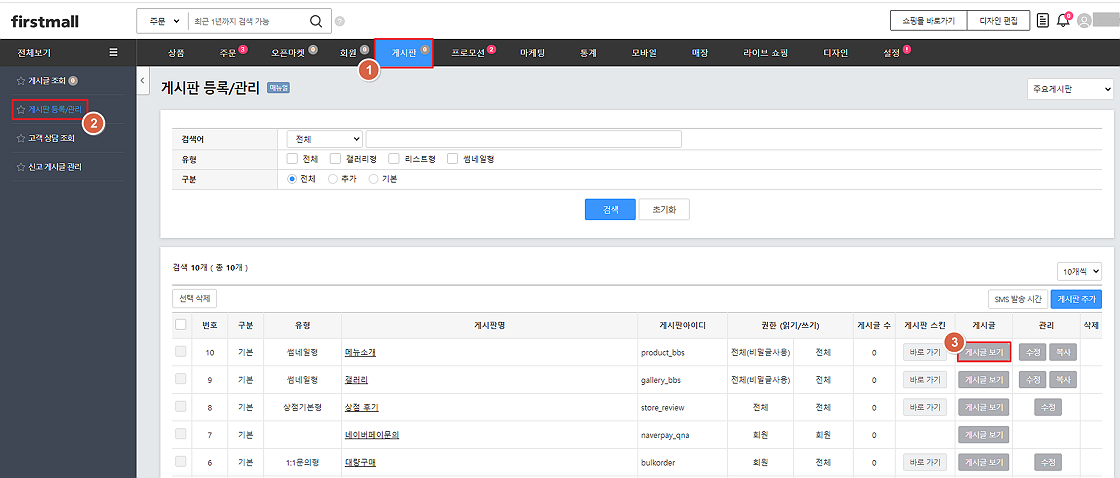Click the SMS 발송 시간 button

1017,299
